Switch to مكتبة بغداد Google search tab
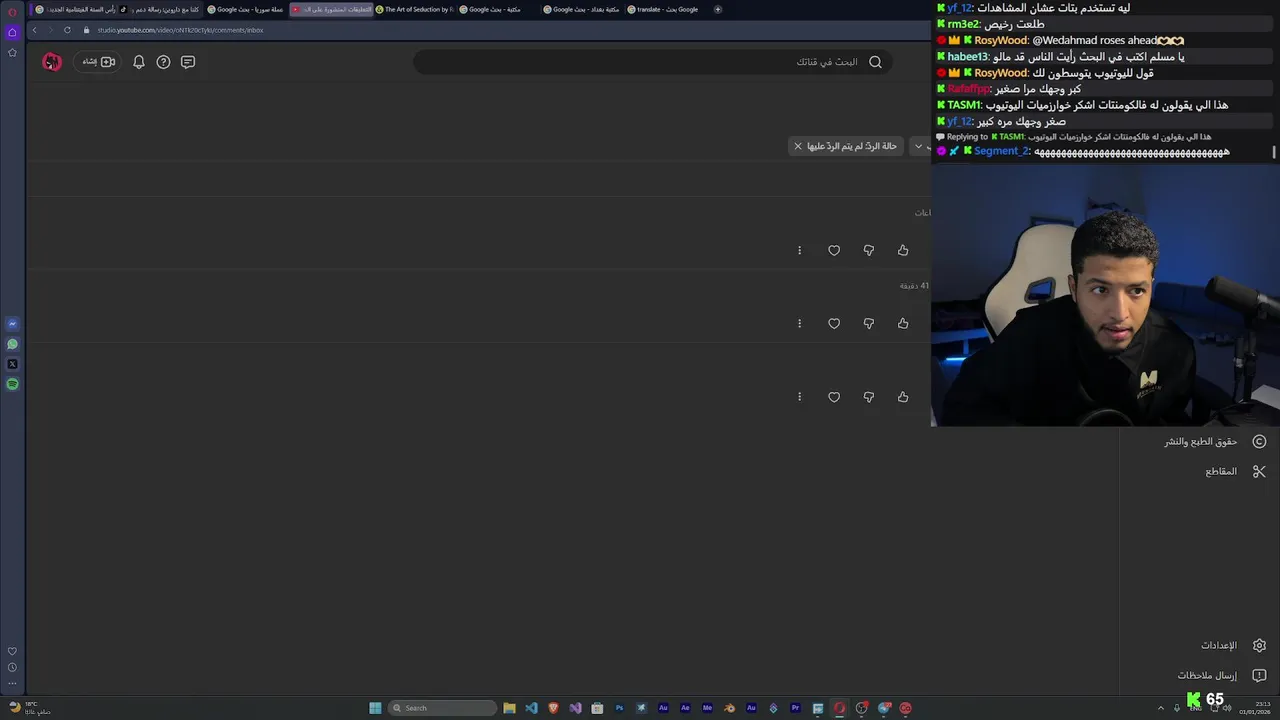The width and height of the screenshot is (1280, 720). click(x=583, y=9)
